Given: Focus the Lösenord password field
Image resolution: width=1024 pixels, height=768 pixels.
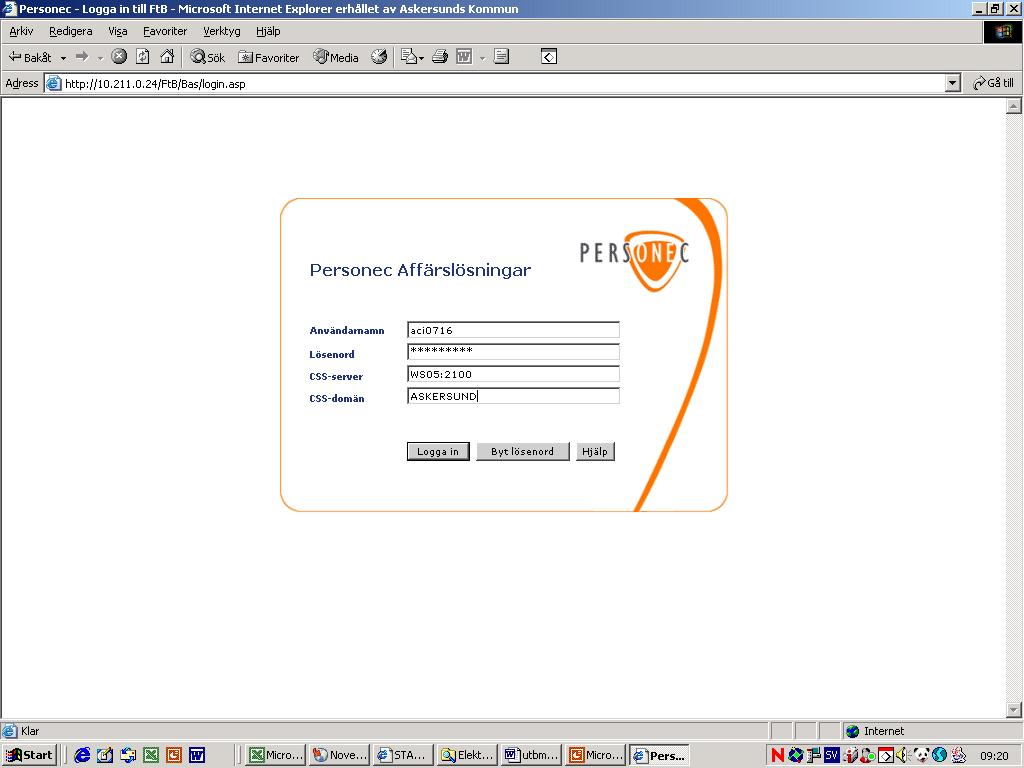Looking at the screenshot, I should tap(513, 352).
